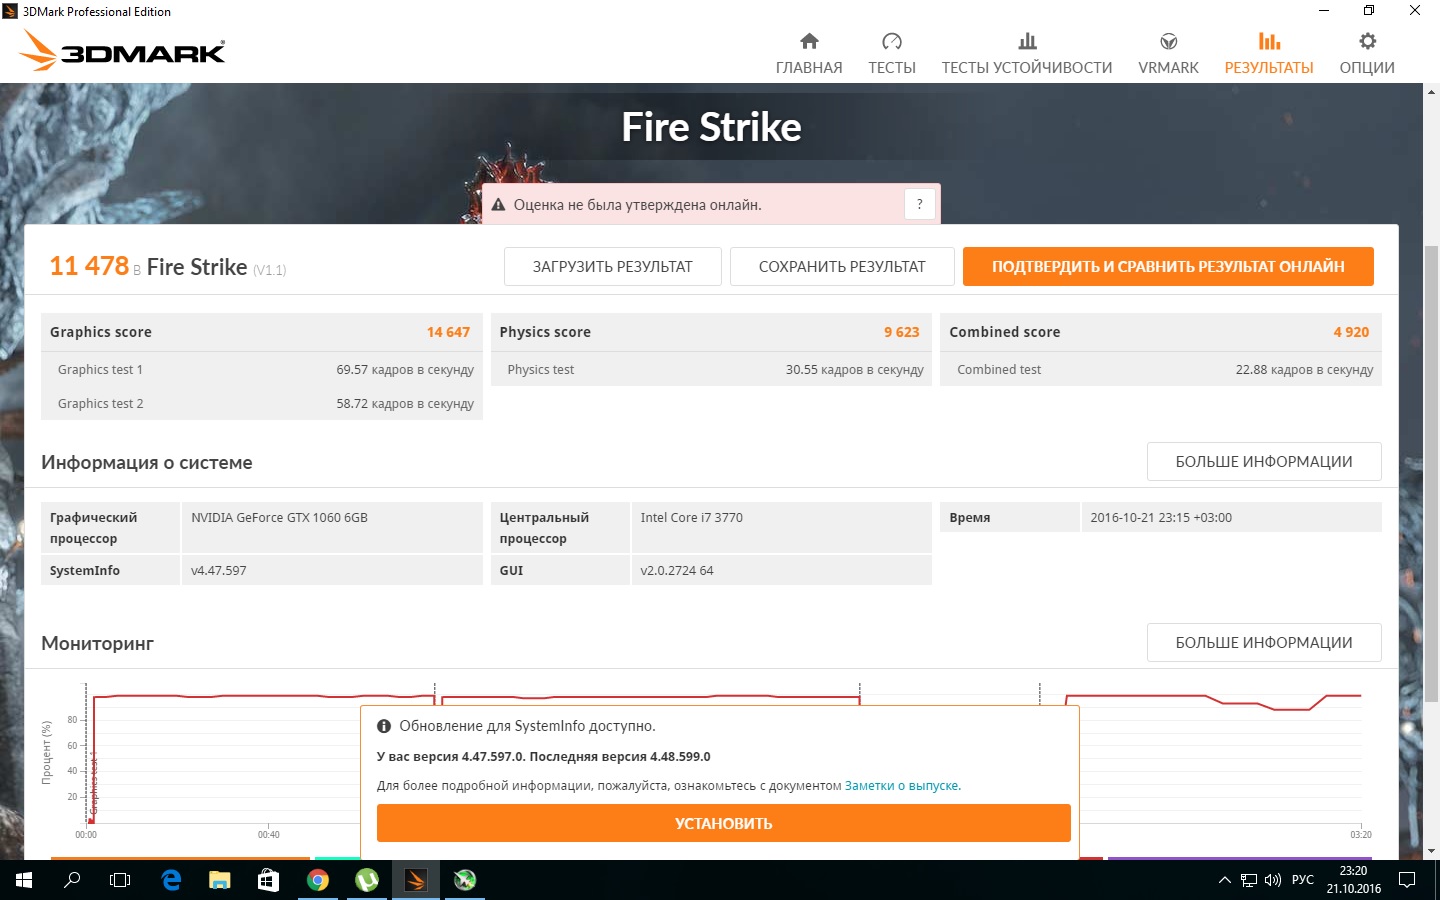Click the Physics score value 9 623
The image size is (1440, 900).
[x=901, y=332]
